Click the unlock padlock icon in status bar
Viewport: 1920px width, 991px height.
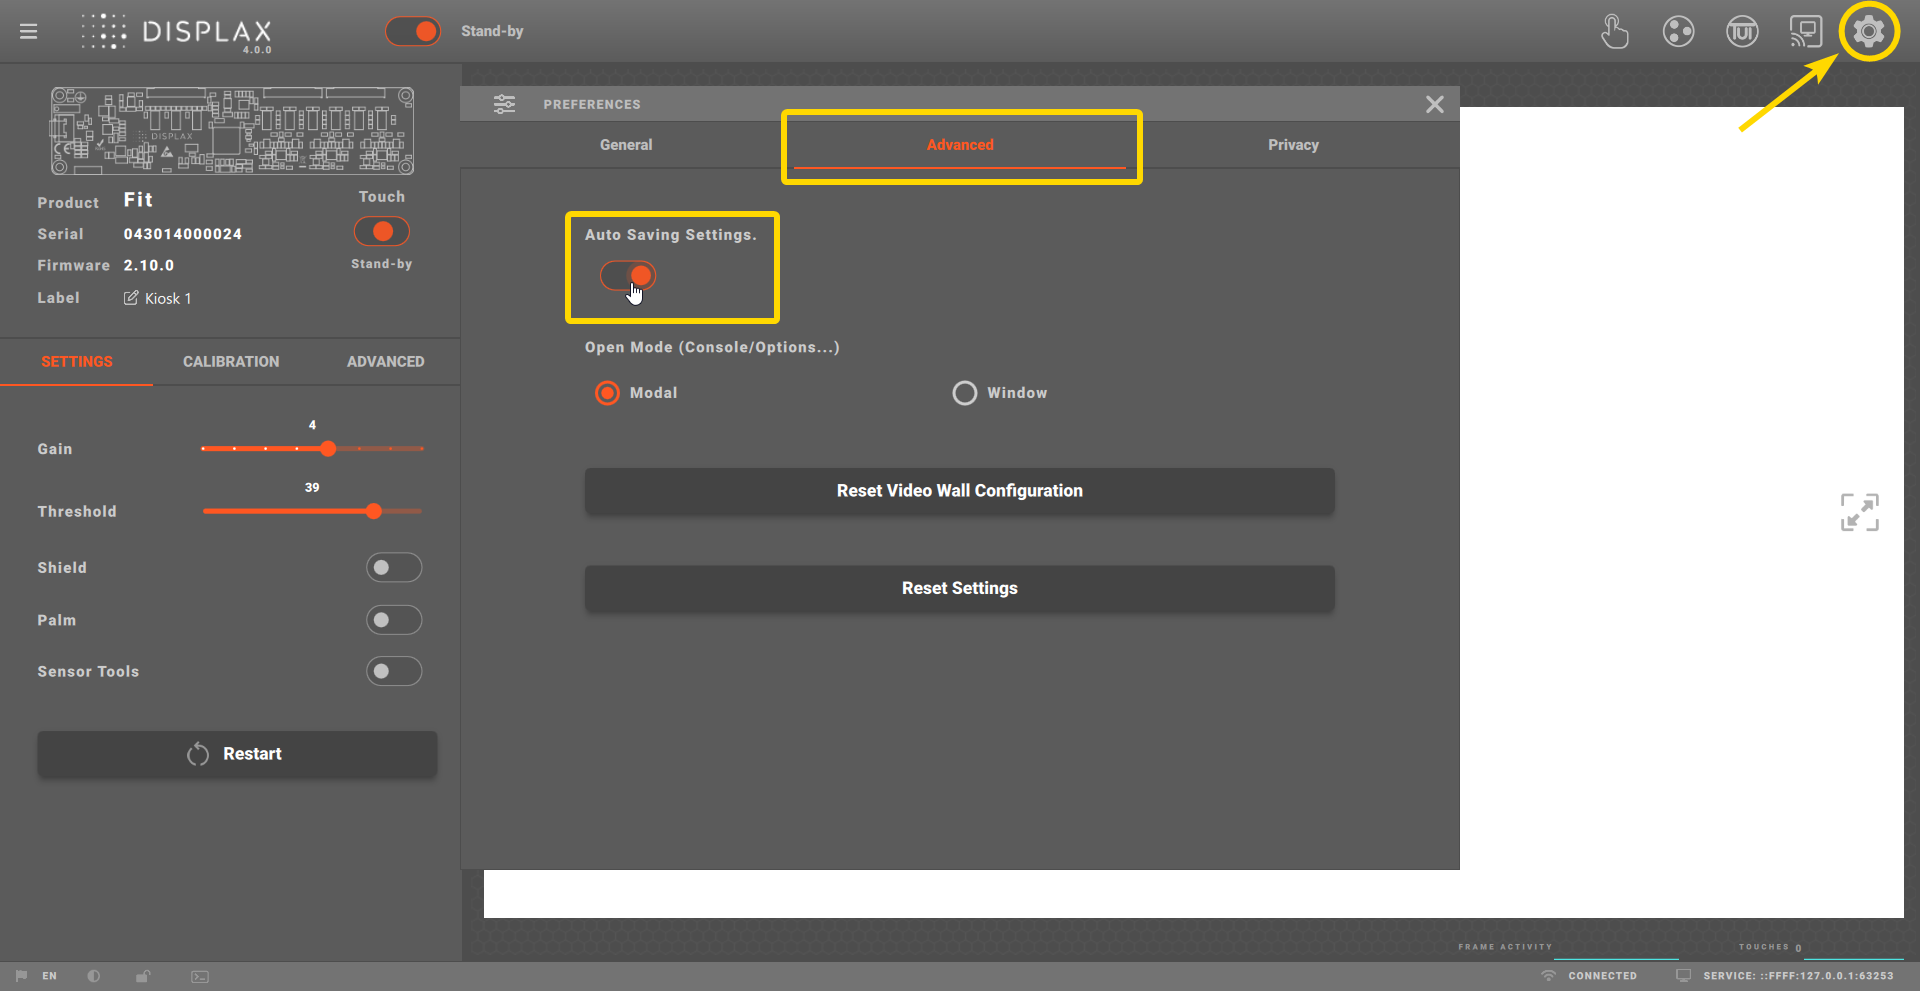point(143,976)
